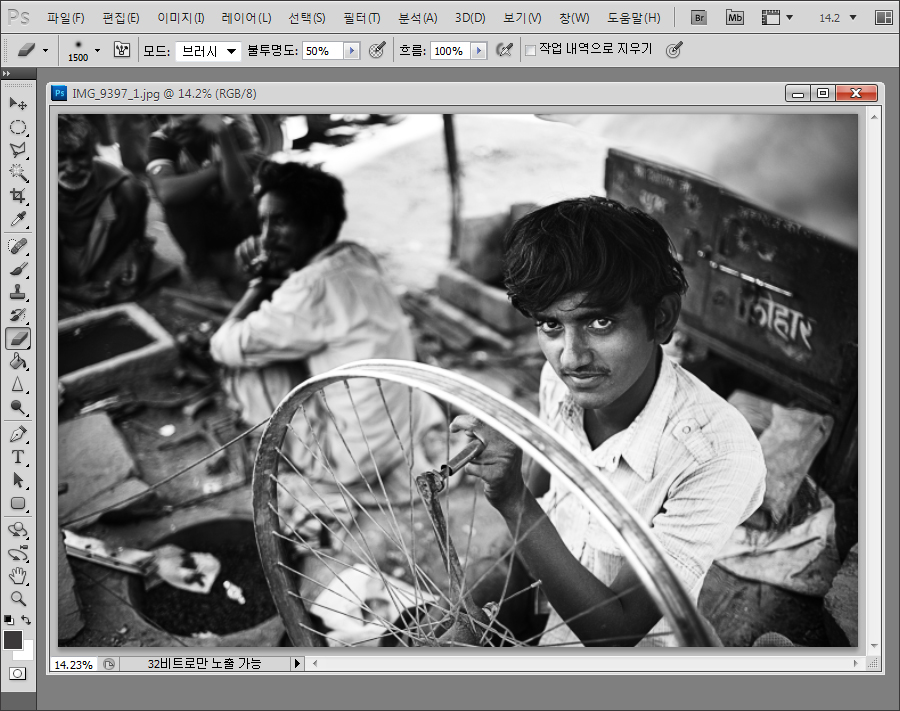Click the foreground color swatch
Image resolution: width=900 pixels, height=711 pixels.
(x=13, y=640)
